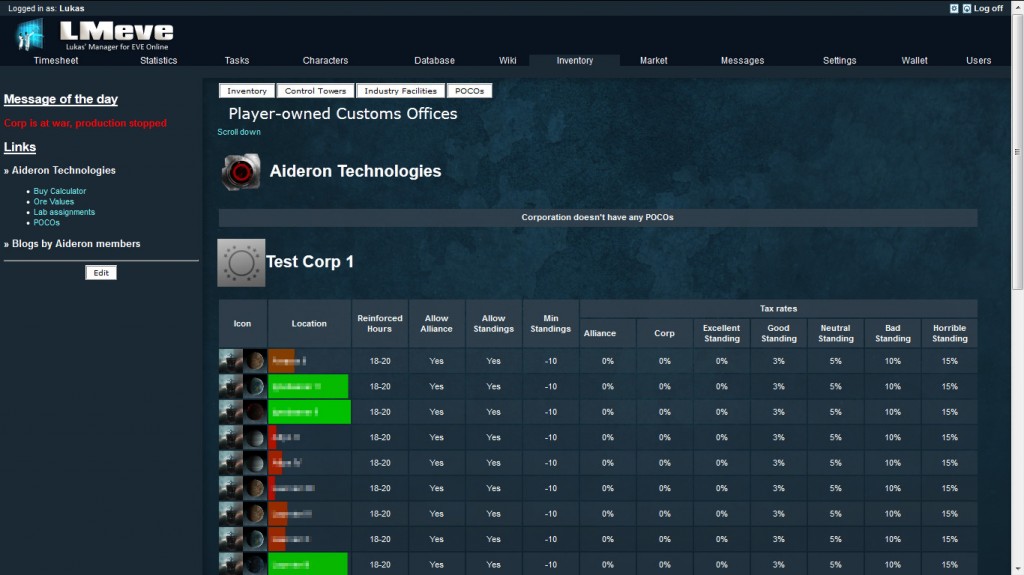The height and width of the screenshot is (575, 1024).
Task: Open the Market section
Action: point(654,60)
